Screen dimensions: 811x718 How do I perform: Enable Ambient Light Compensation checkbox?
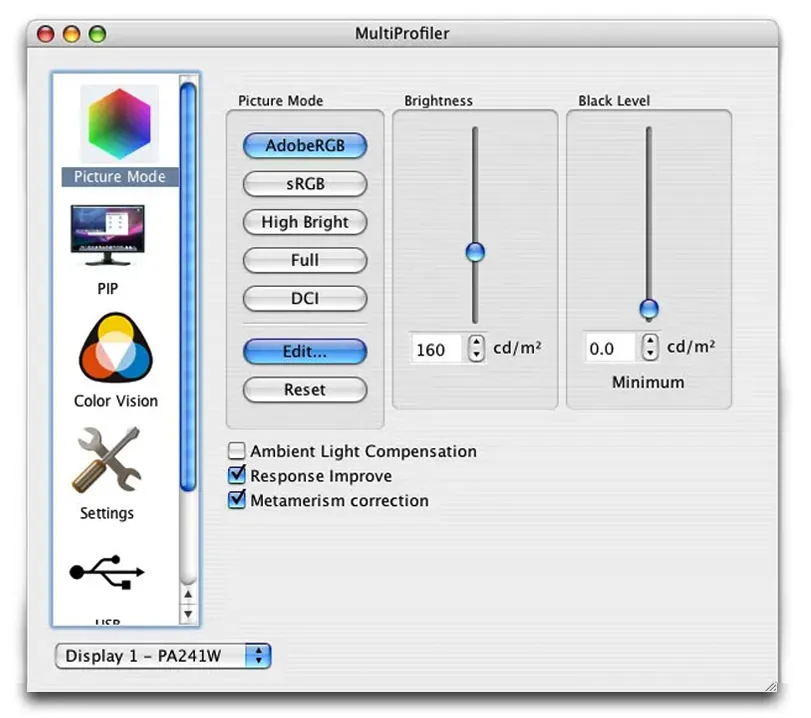237,451
